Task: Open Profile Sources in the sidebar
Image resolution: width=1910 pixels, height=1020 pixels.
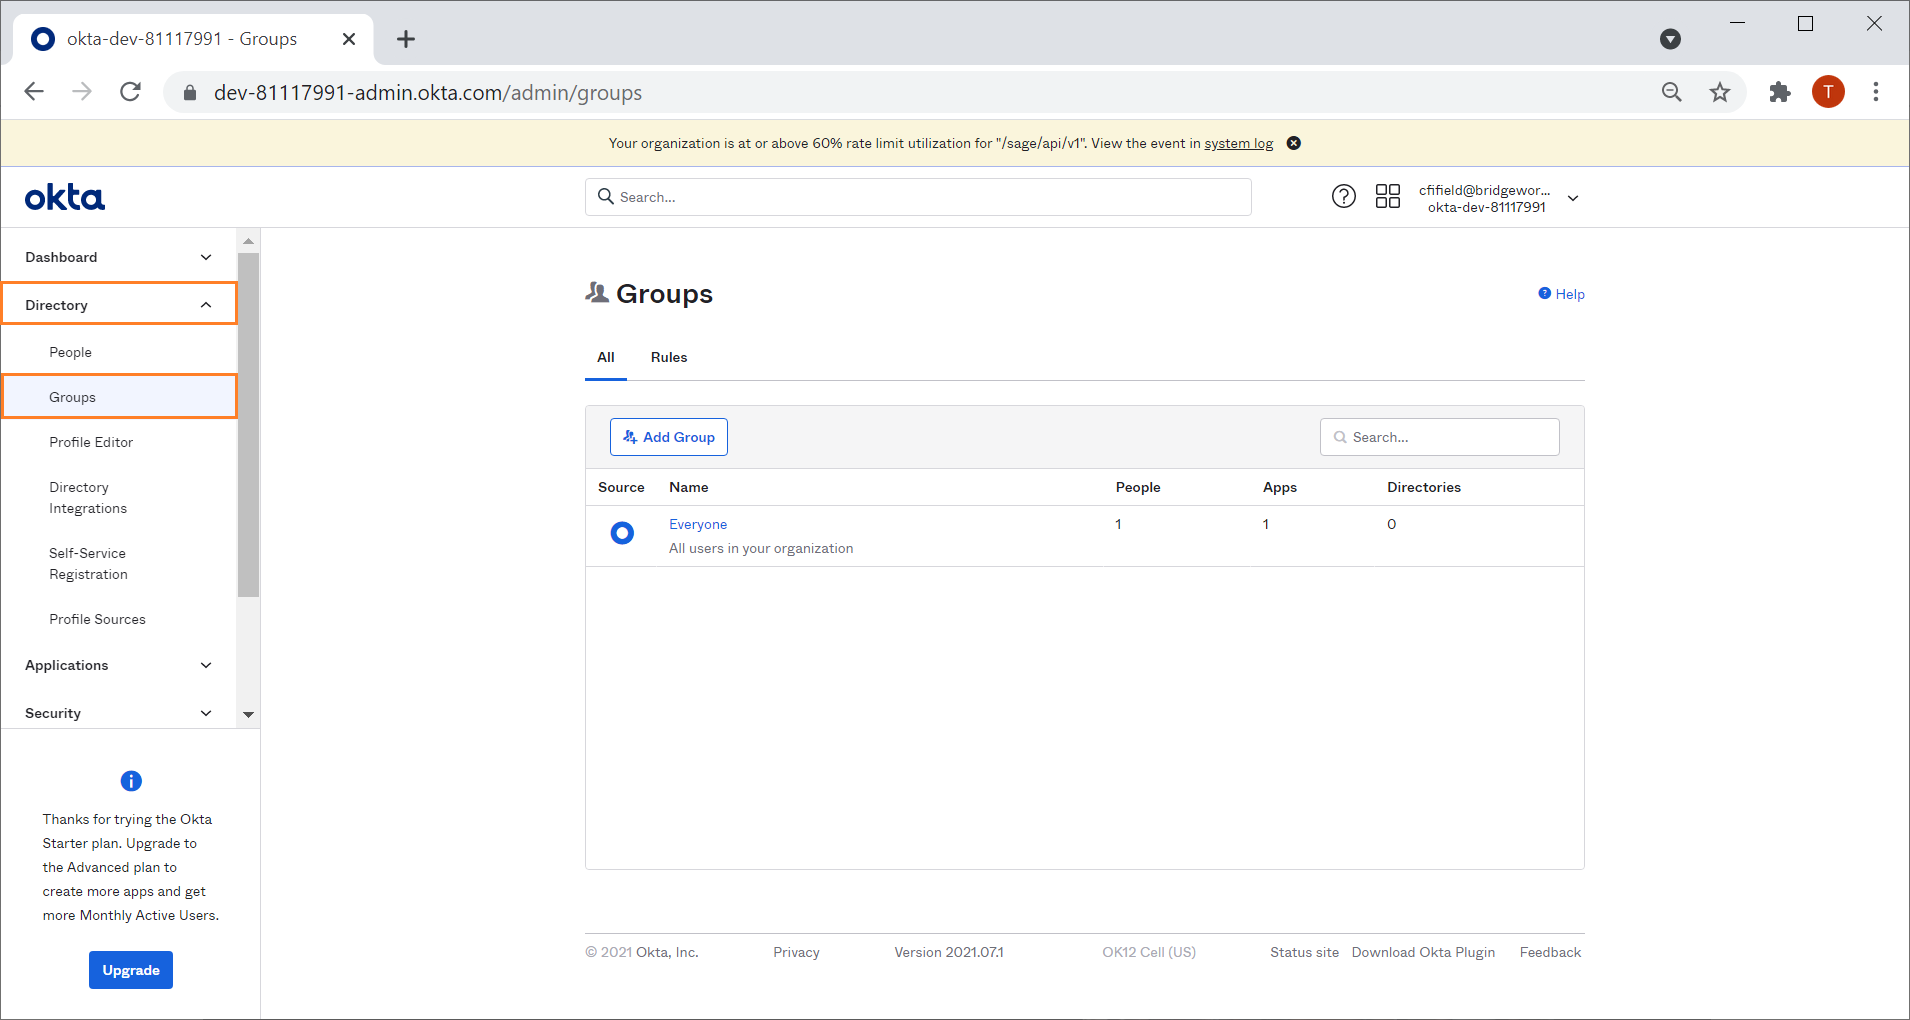Action: 97,619
